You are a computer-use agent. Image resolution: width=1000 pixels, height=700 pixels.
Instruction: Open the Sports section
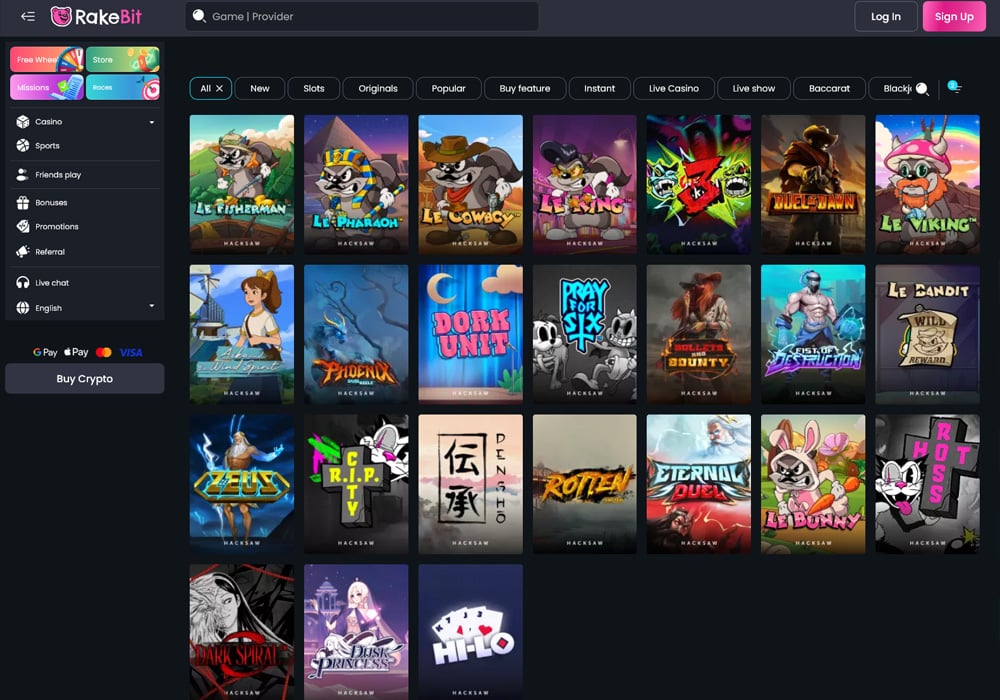point(45,145)
